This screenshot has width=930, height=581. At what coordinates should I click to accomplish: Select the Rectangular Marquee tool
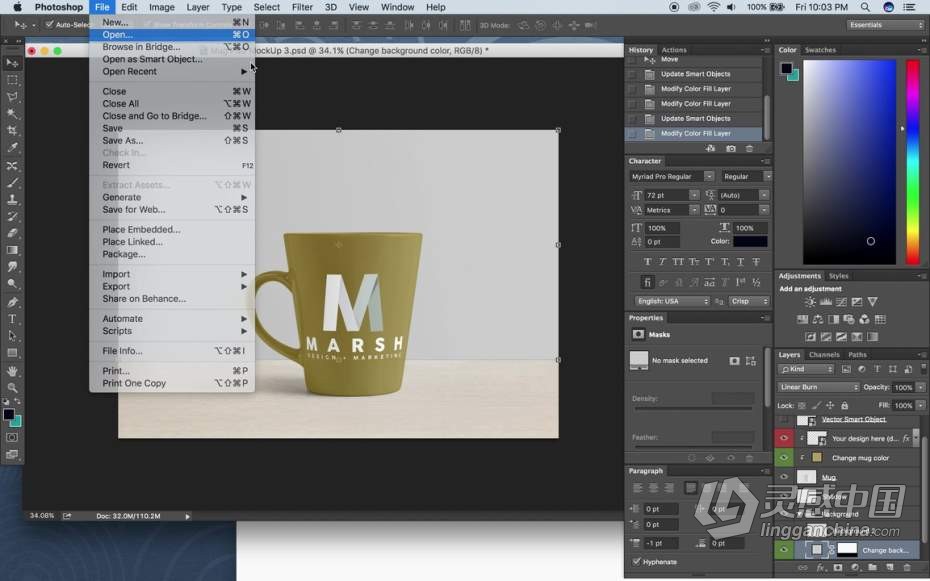[x=12, y=79]
